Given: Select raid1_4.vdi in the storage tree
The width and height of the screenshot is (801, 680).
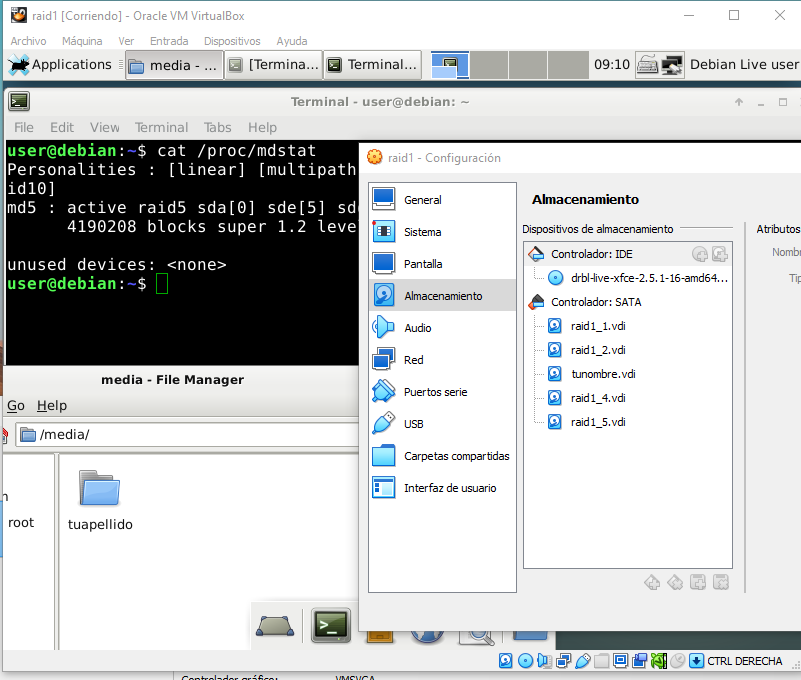Looking at the screenshot, I should point(598,398).
